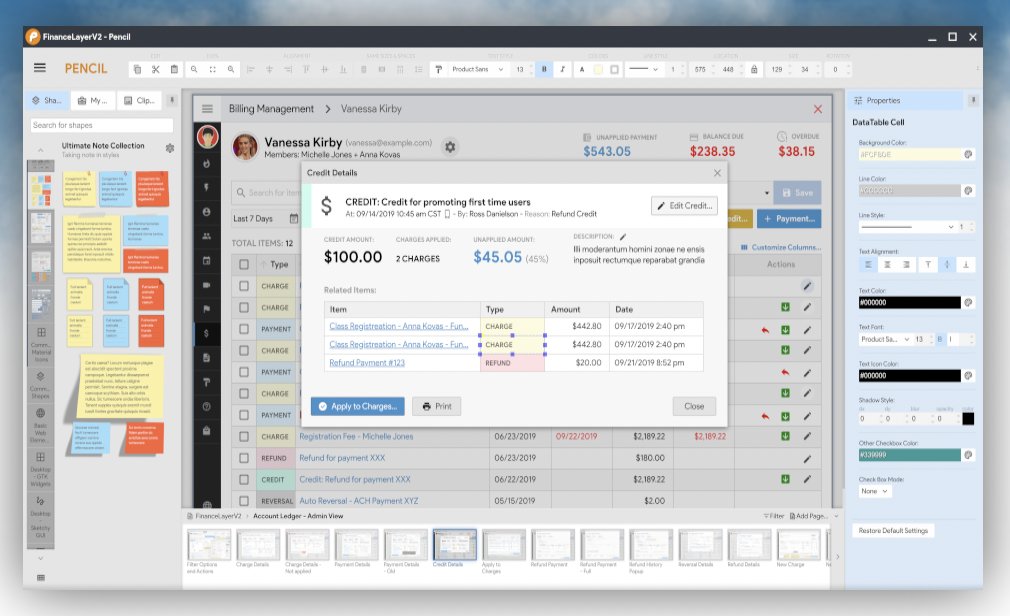Toggle Italic in the top toolbar
Image resolution: width=1010 pixels, height=616 pixels.
coord(562,69)
